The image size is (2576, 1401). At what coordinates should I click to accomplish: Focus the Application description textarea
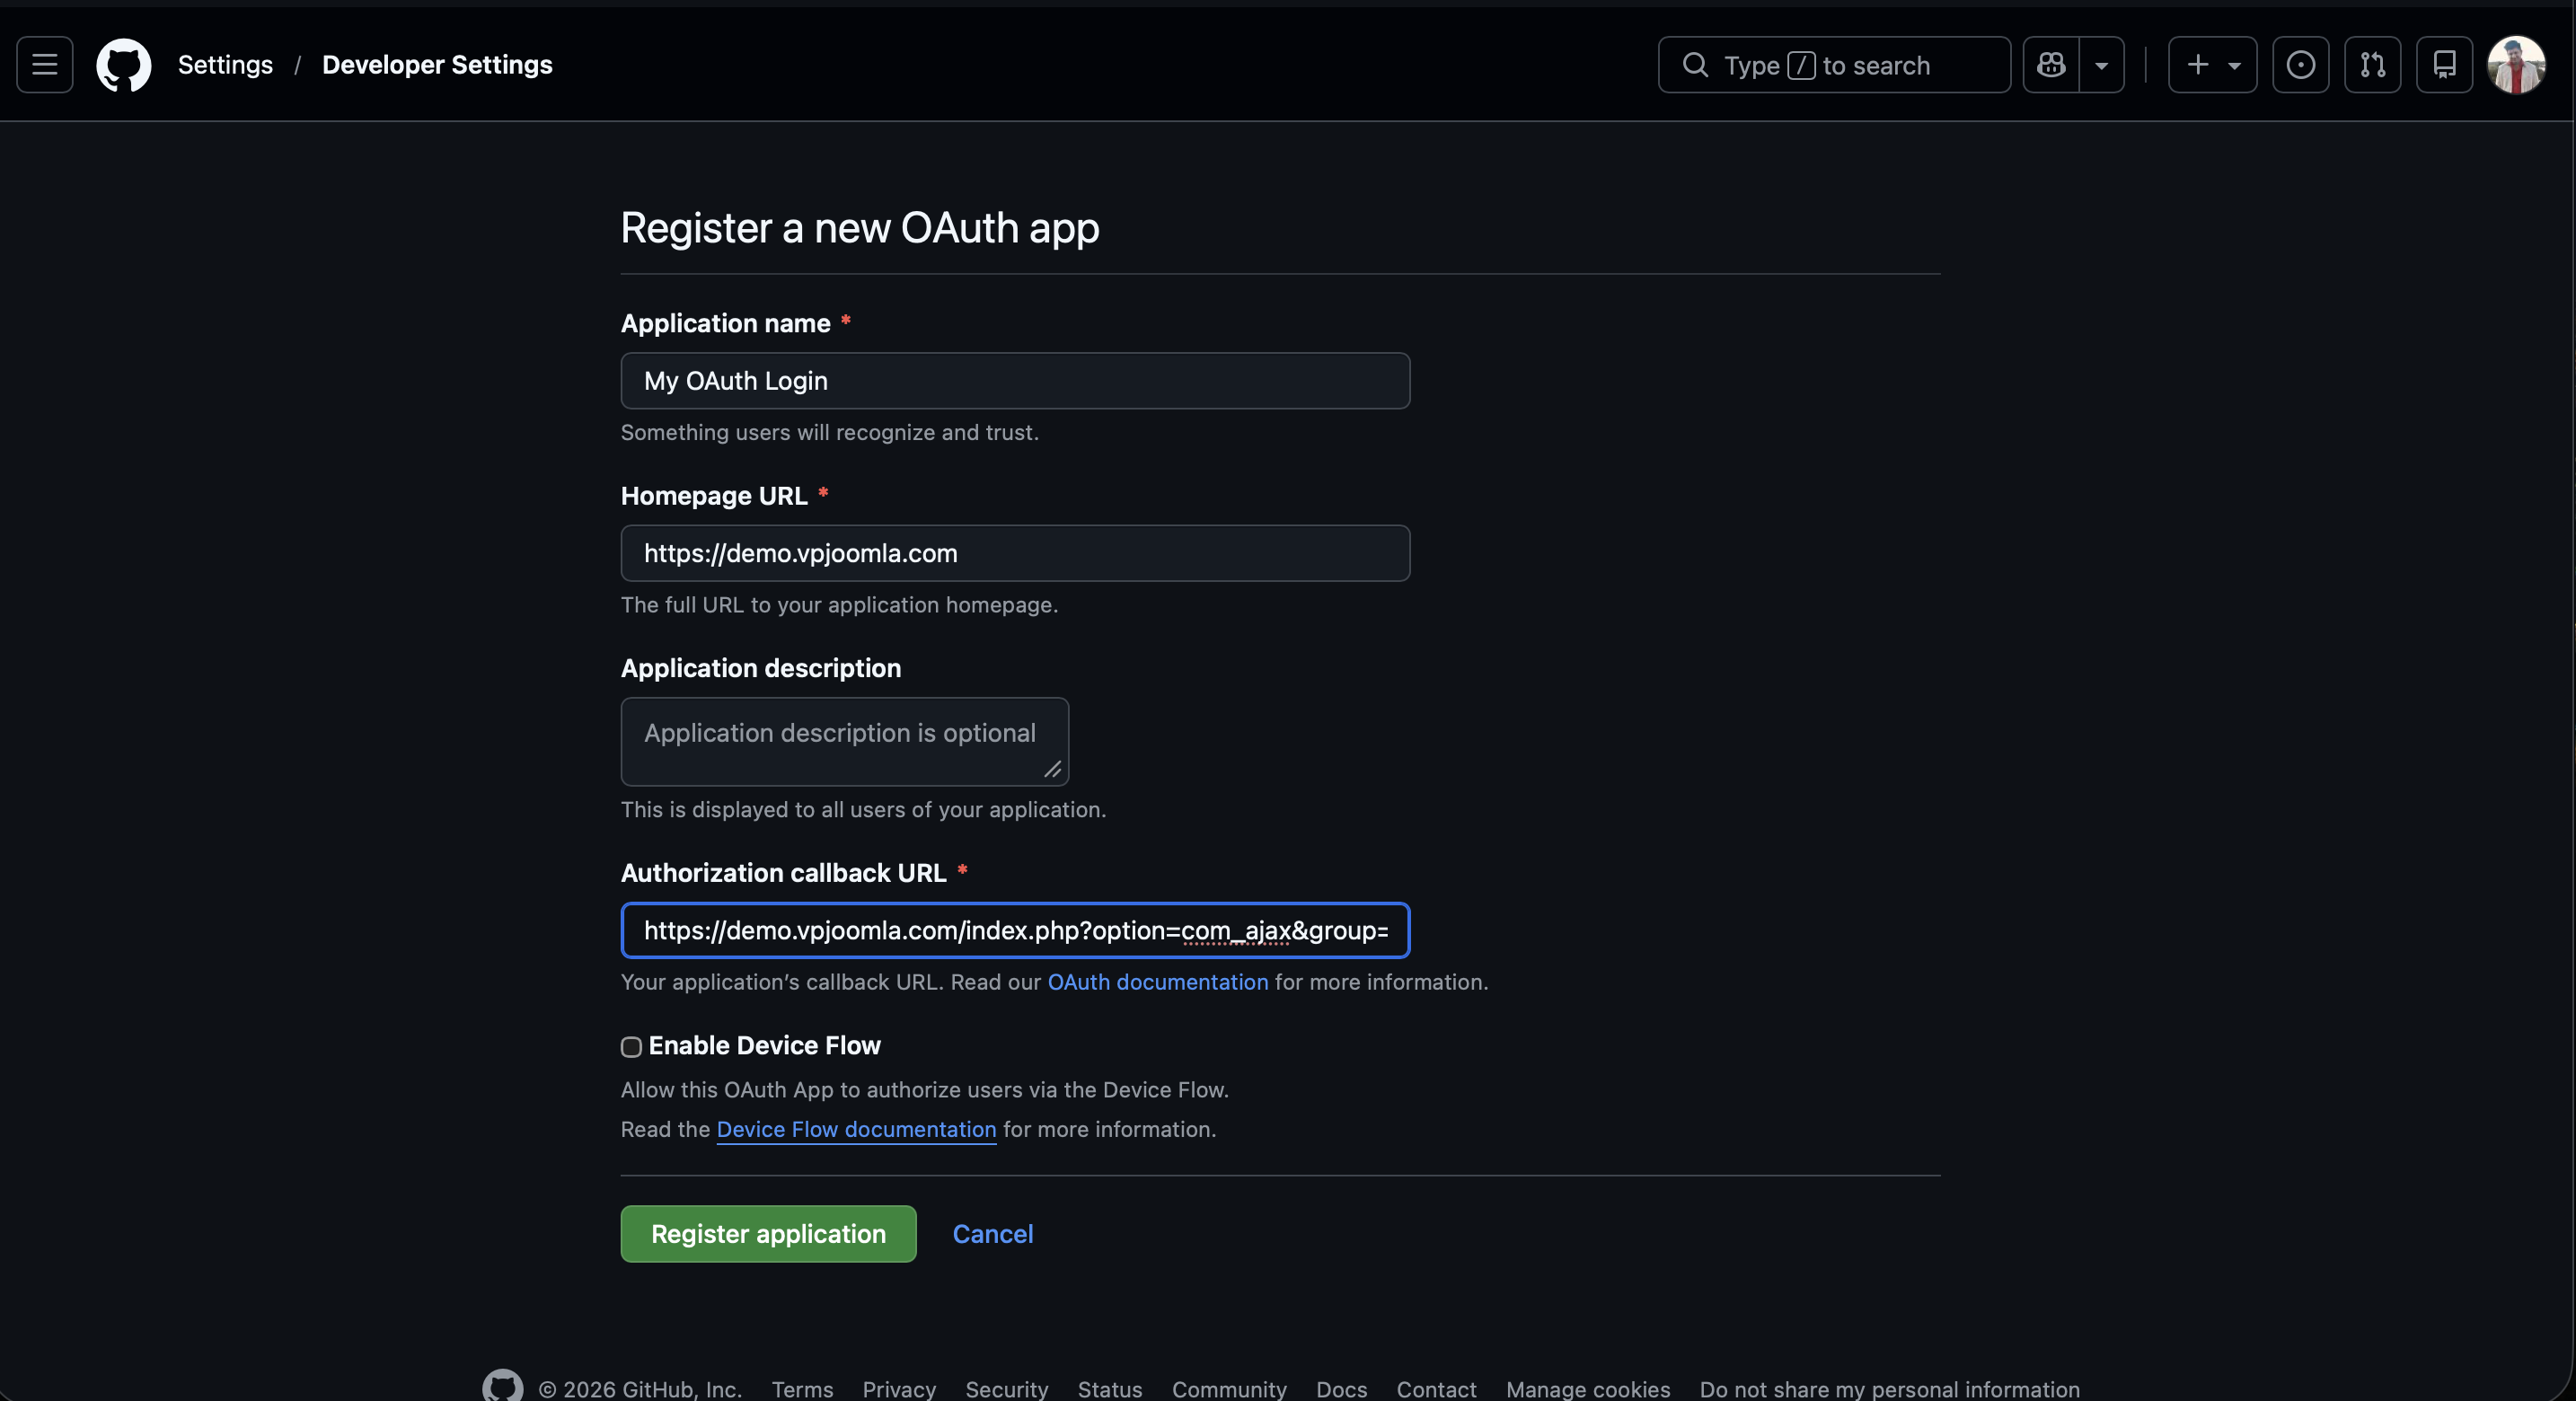tap(845, 742)
